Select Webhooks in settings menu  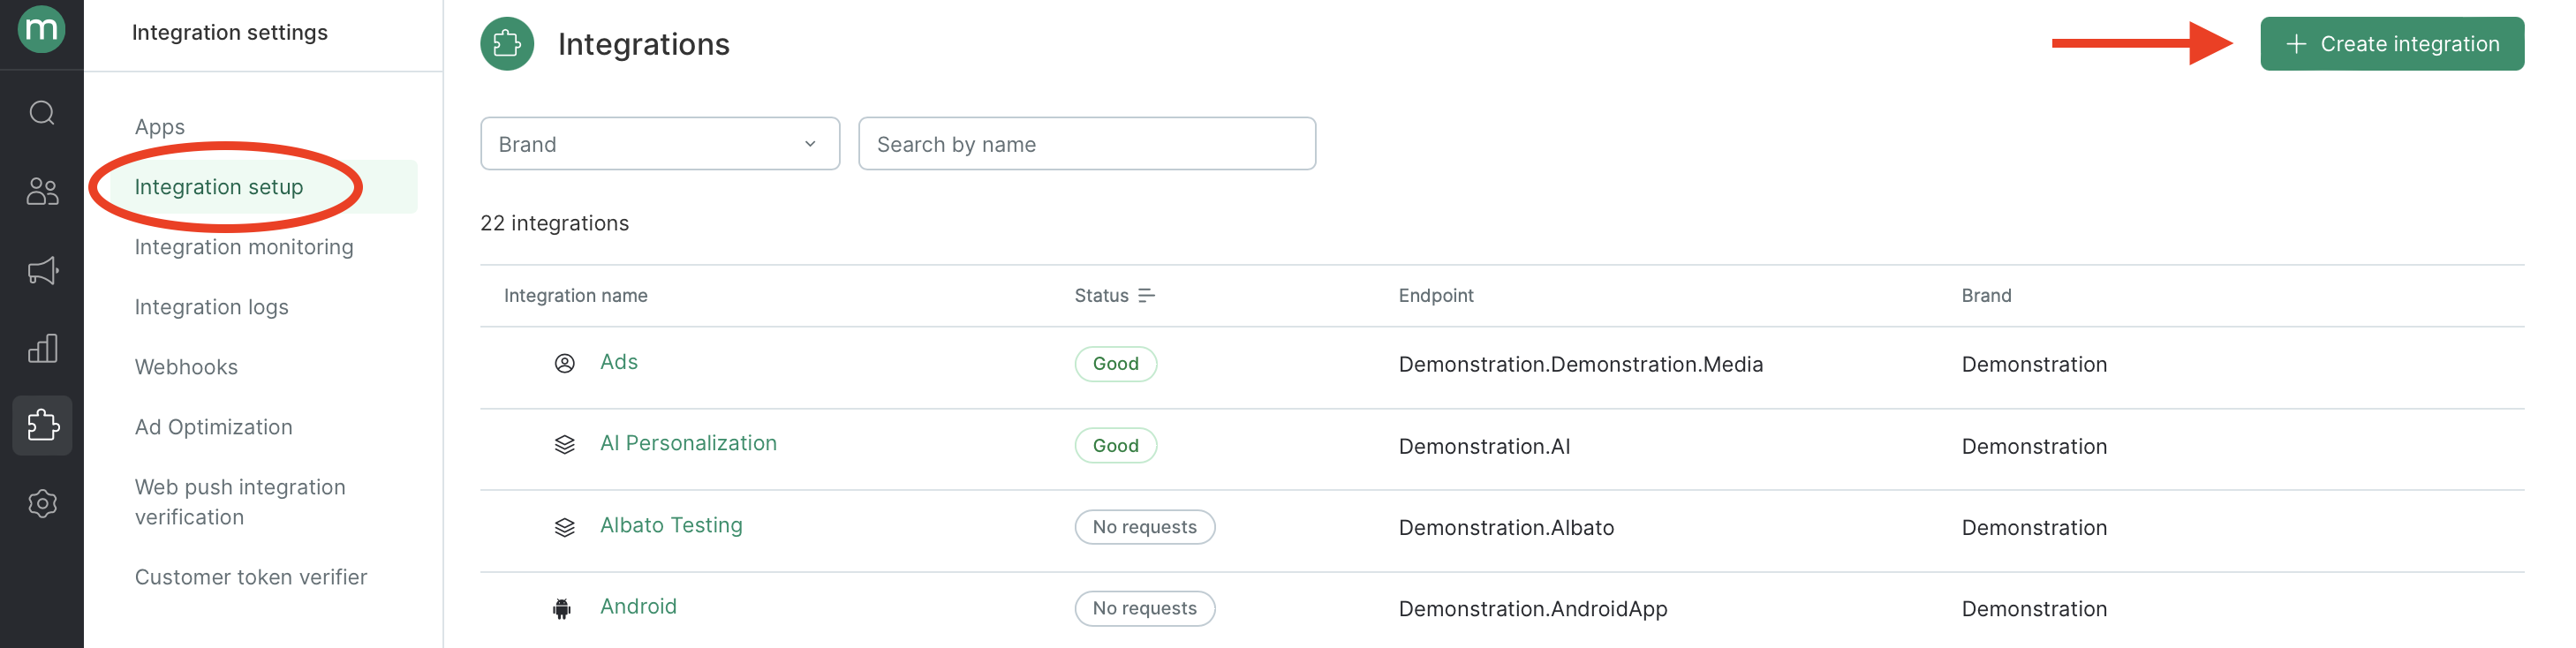point(186,367)
